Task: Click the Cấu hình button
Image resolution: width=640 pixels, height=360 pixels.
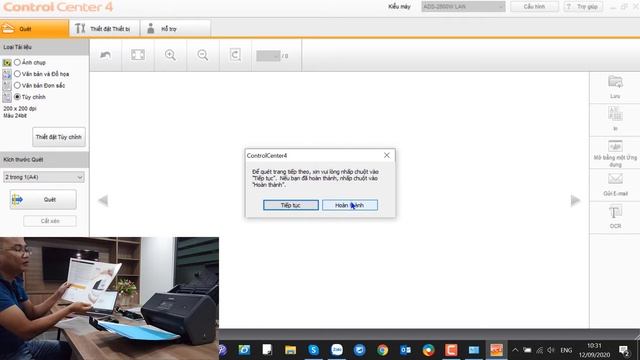Action: tap(534, 7)
